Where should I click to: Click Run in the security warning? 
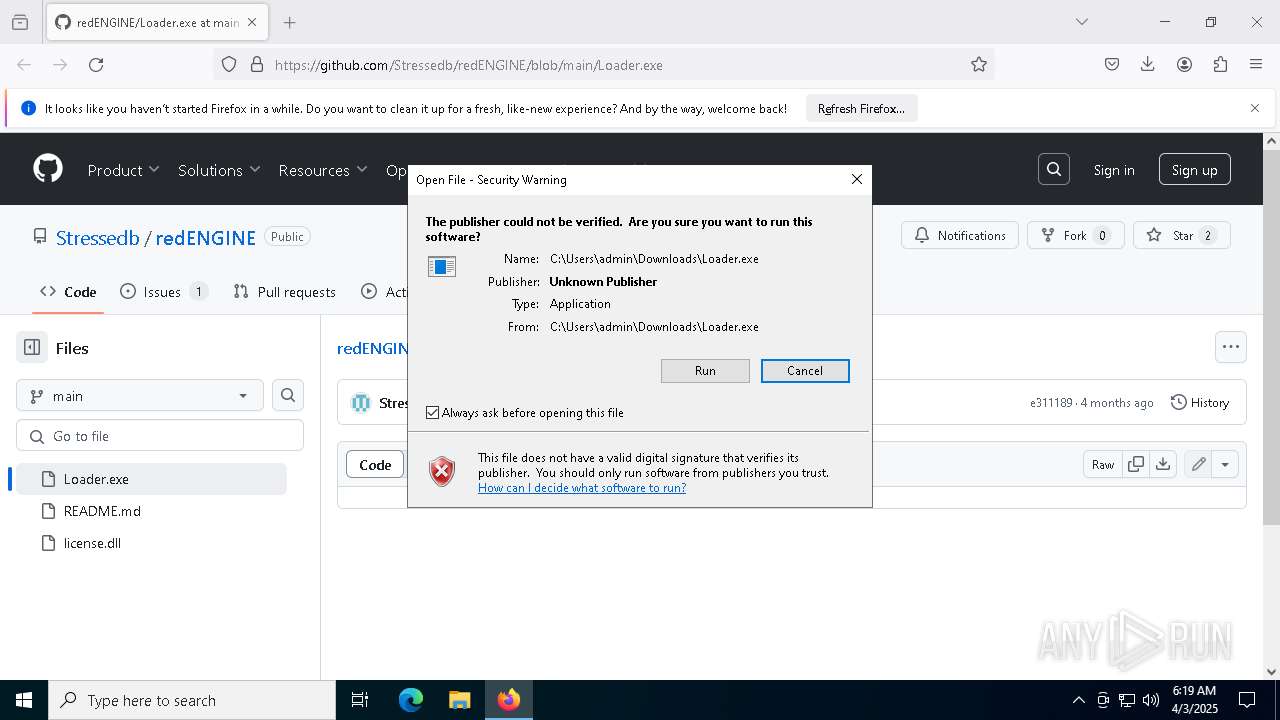coord(705,371)
